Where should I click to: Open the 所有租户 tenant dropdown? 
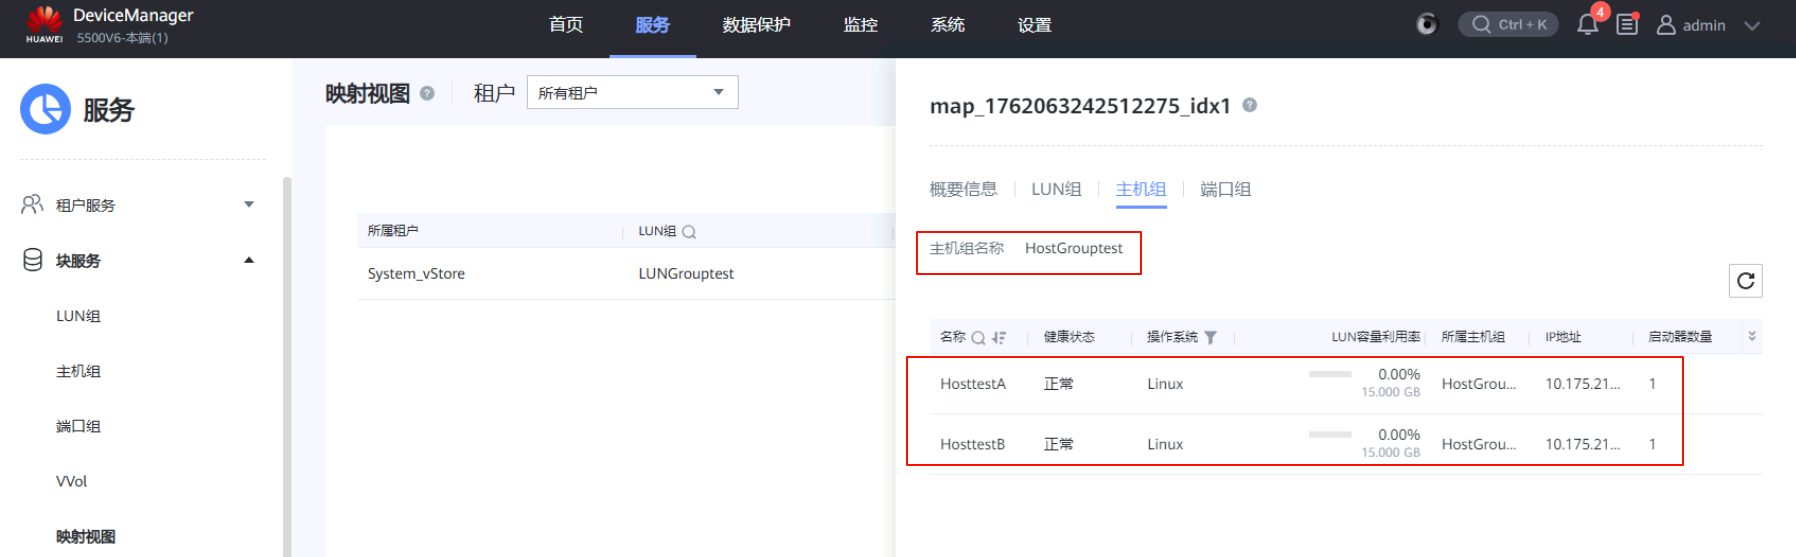point(632,93)
